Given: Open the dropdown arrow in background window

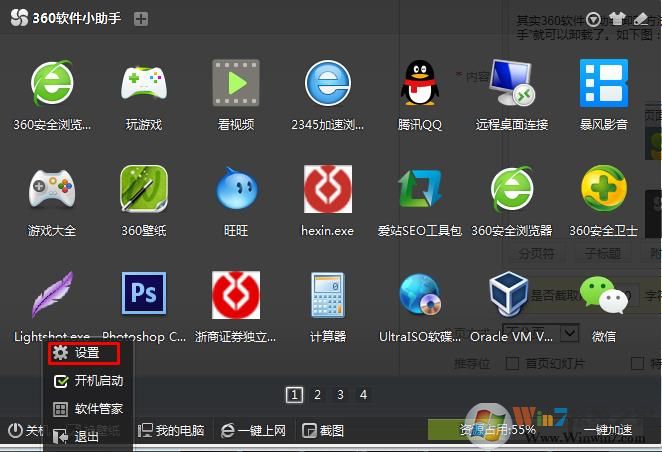Looking at the screenshot, I should [569, 333].
